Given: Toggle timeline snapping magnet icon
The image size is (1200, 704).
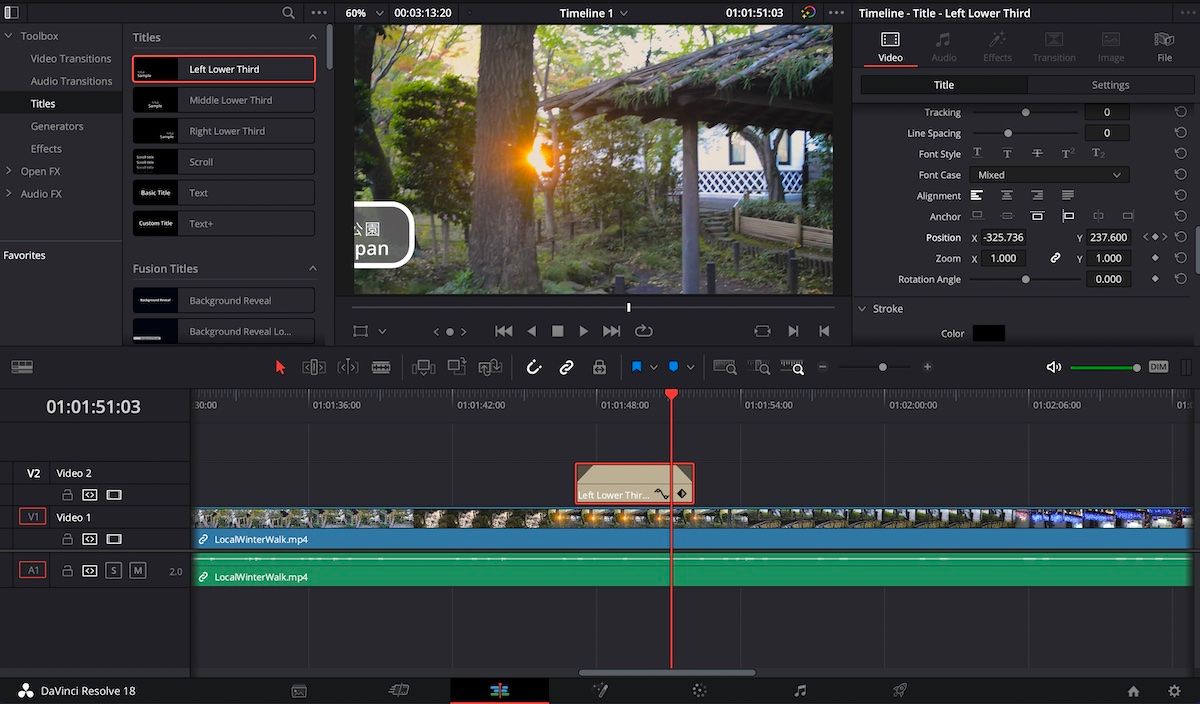Looking at the screenshot, I should click(x=534, y=367).
